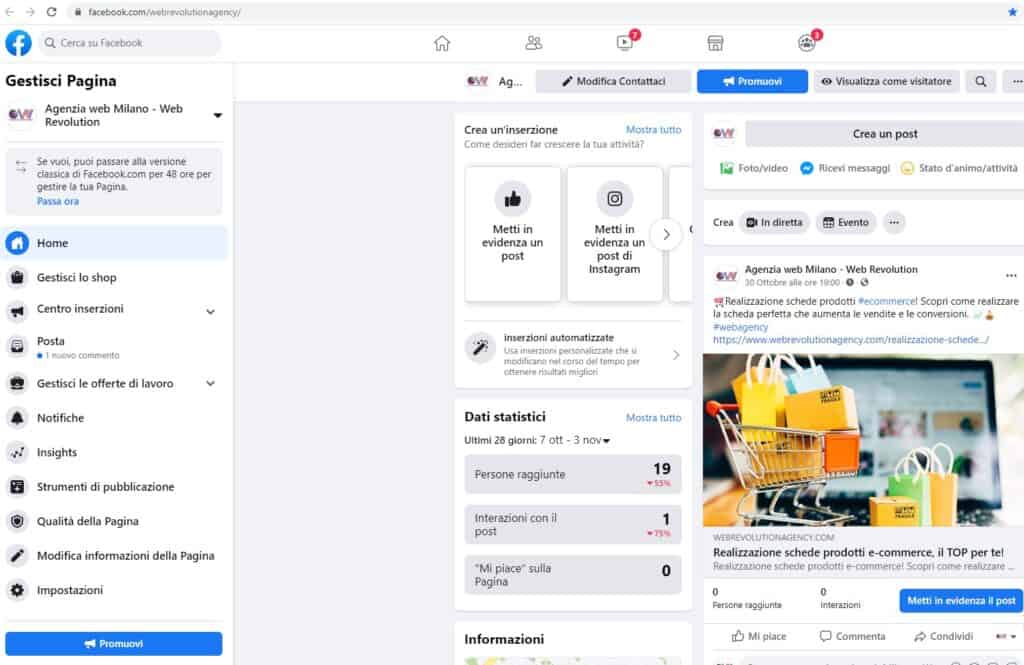Open Inserzioni automatizzate with its chevron

click(676, 355)
